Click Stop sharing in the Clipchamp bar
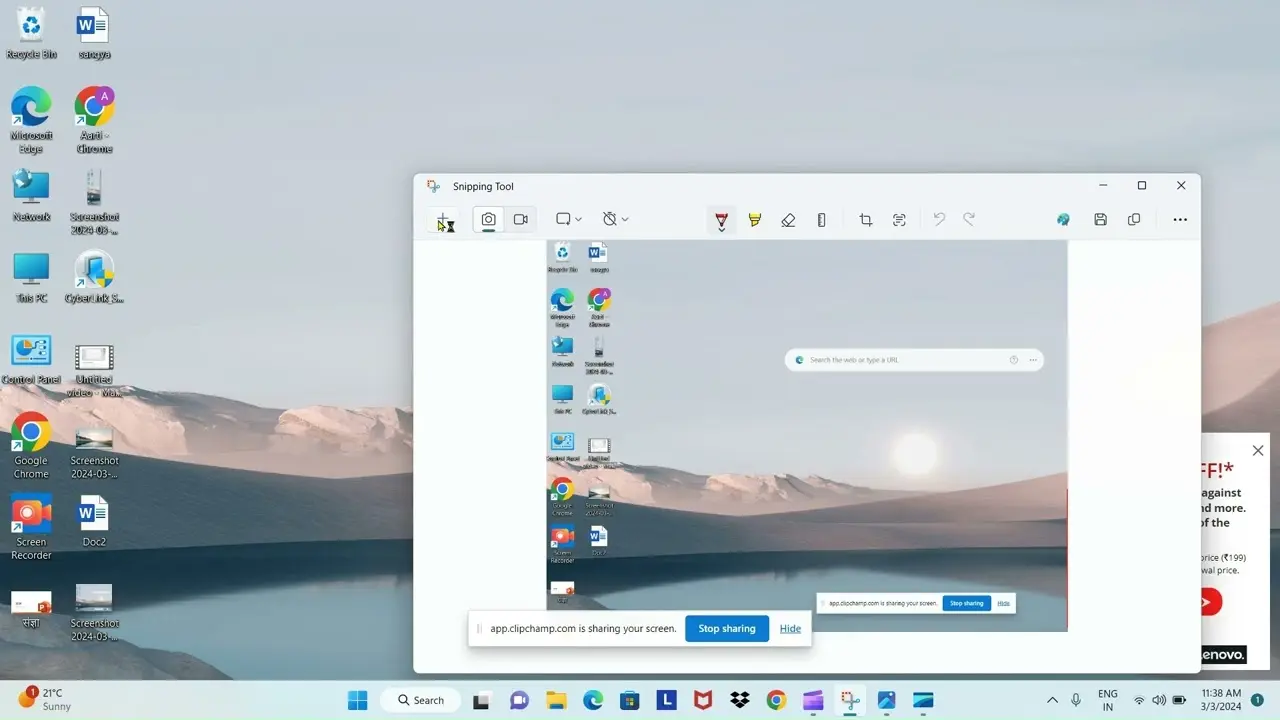 [727, 629]
